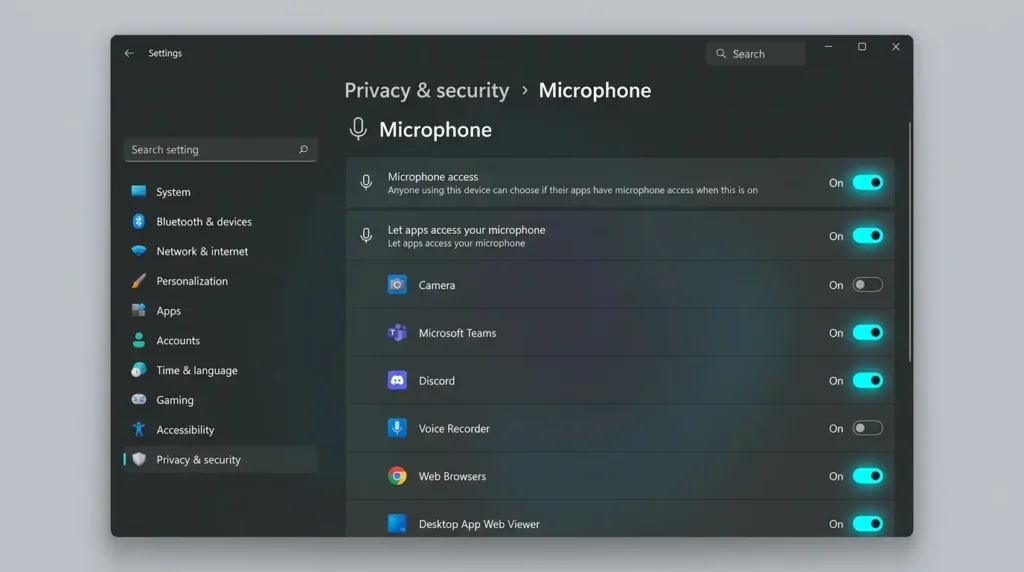Open Gaming label in sidebar

(175, 400)
